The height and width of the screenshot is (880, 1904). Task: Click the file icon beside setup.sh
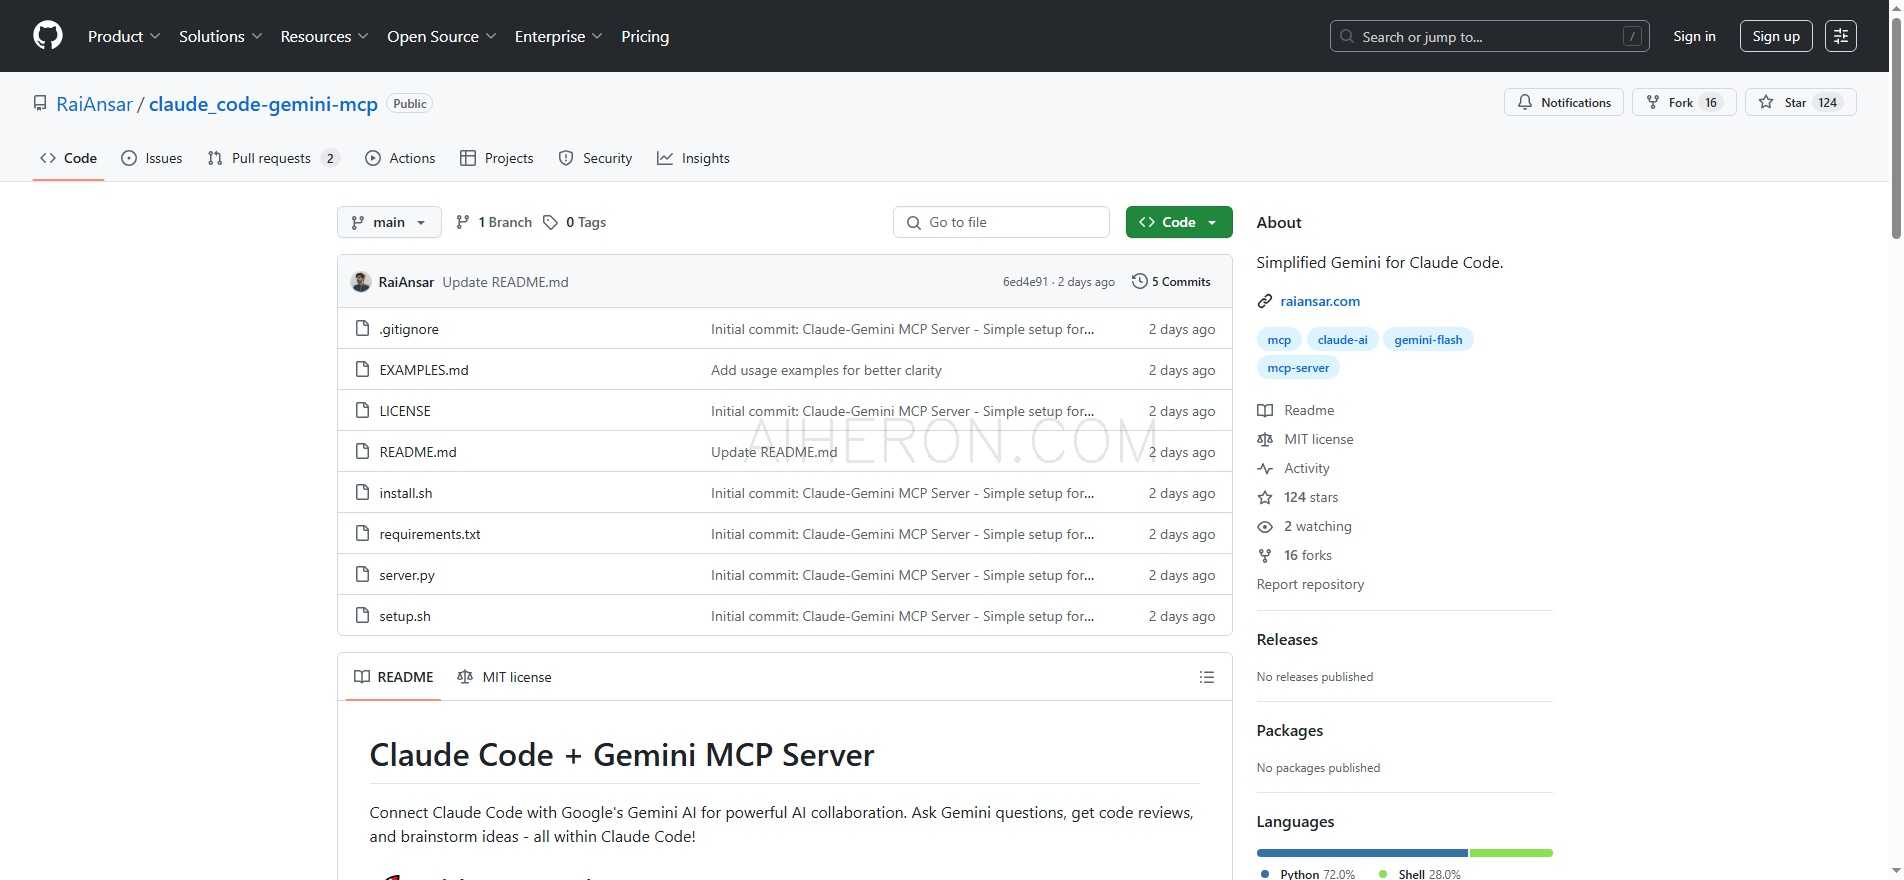pyautogui.click(x=363, y=615)
